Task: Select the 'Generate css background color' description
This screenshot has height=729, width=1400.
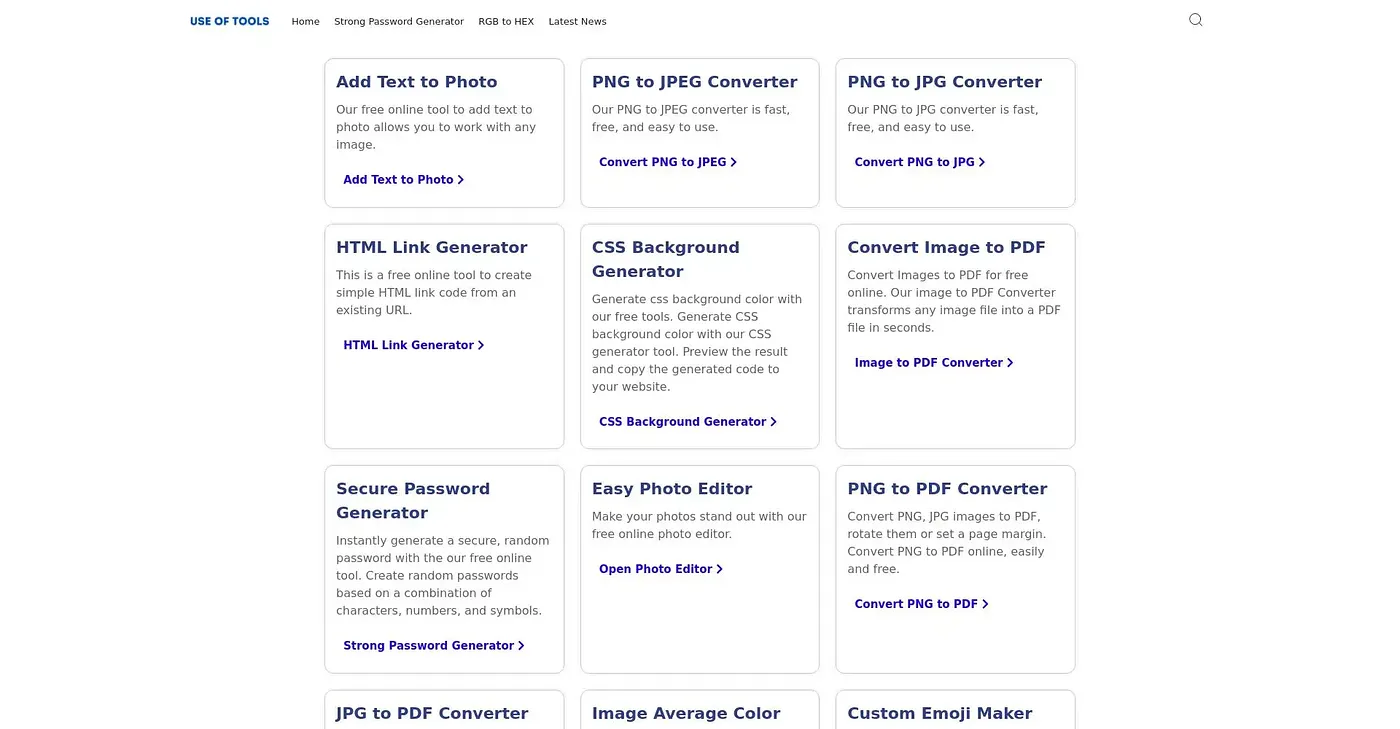Action: coord(697,343)
